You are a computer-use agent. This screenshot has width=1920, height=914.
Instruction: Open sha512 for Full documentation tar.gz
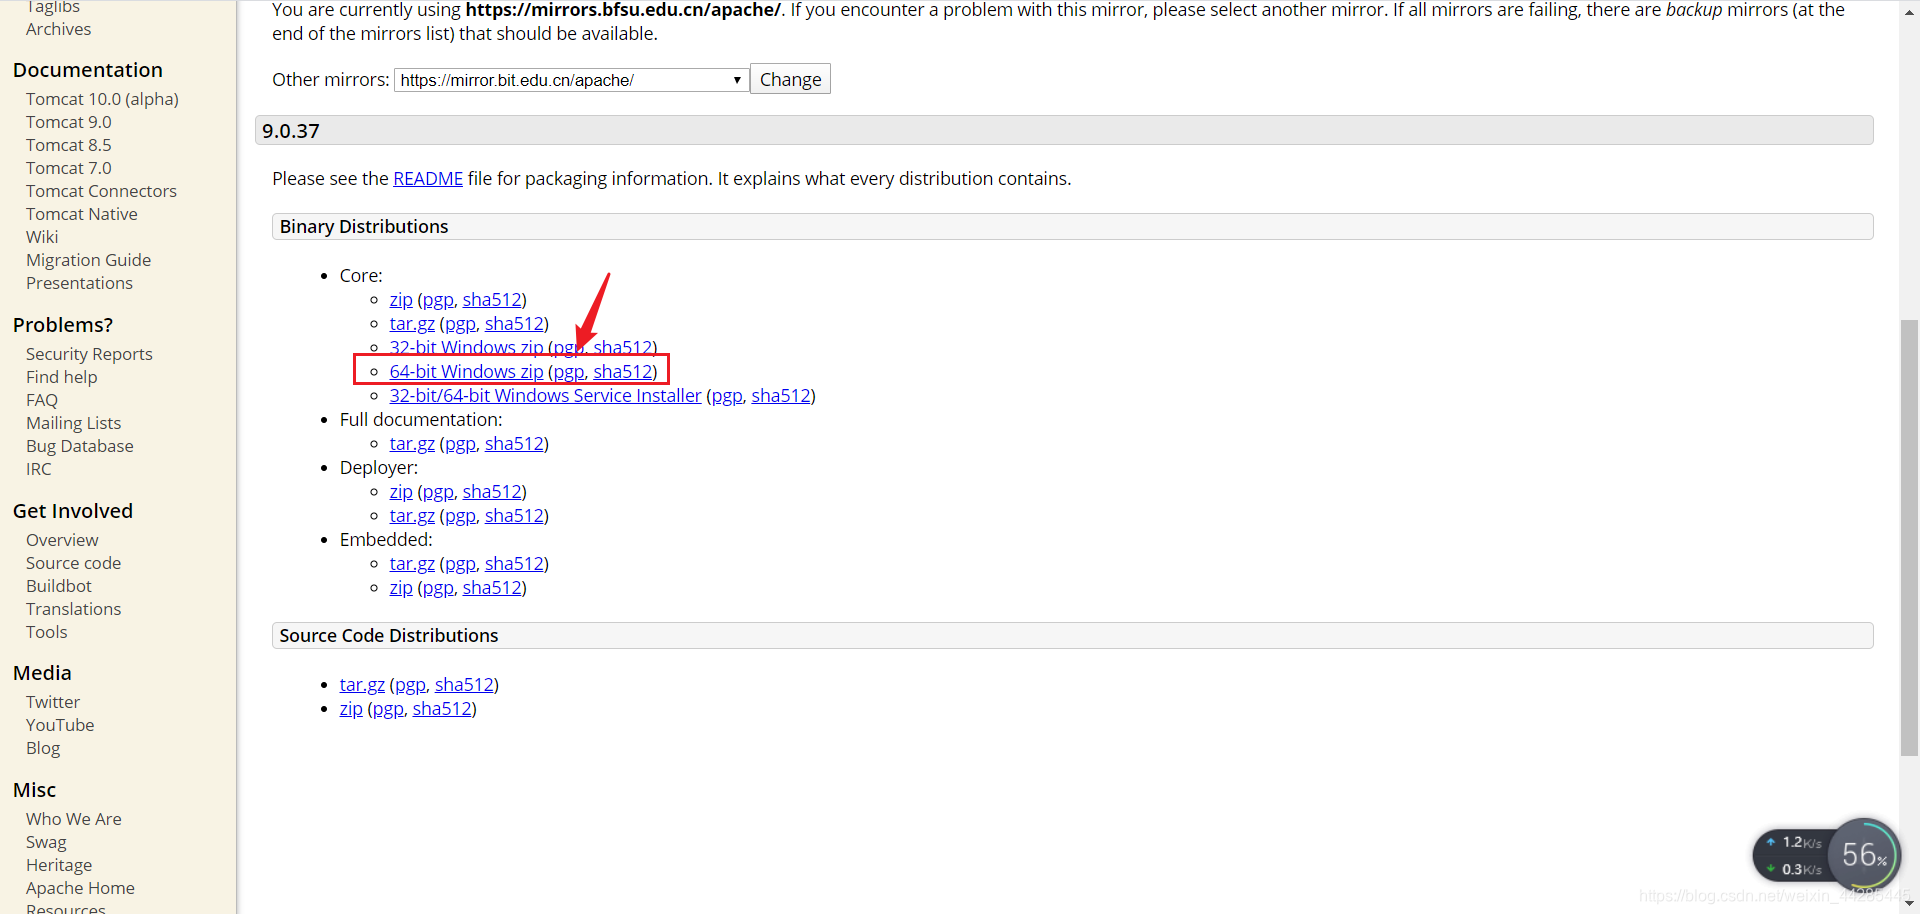[514, 443]
